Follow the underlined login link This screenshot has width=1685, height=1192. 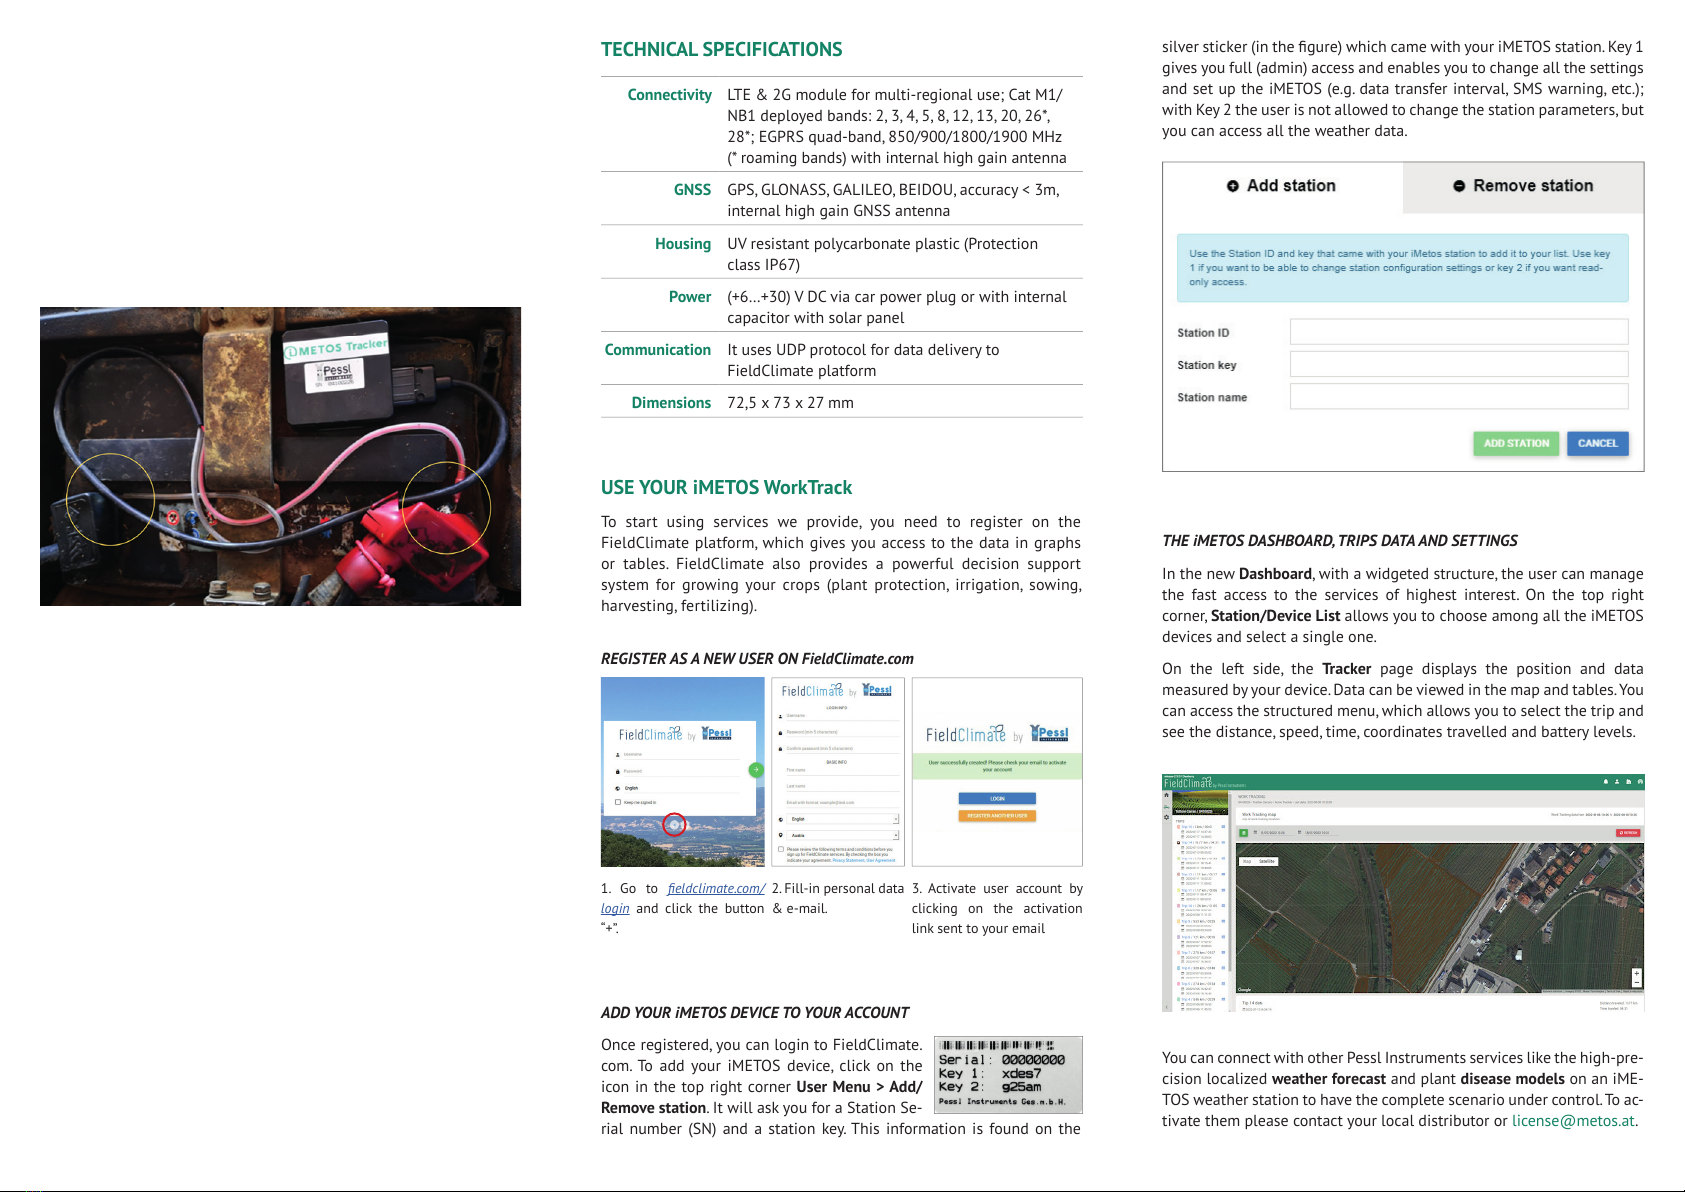click(x=615, y=908)
